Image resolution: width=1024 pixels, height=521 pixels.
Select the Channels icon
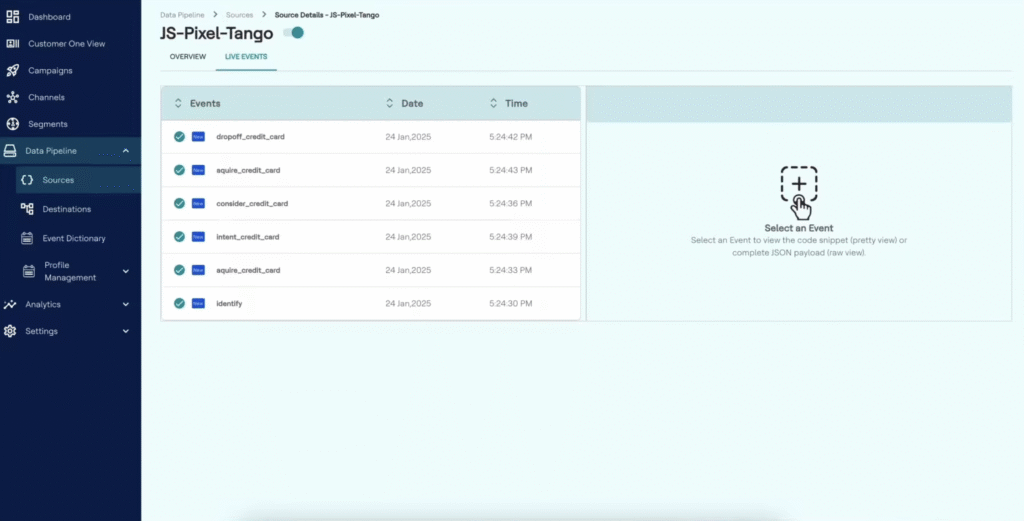tap(12, 98)
